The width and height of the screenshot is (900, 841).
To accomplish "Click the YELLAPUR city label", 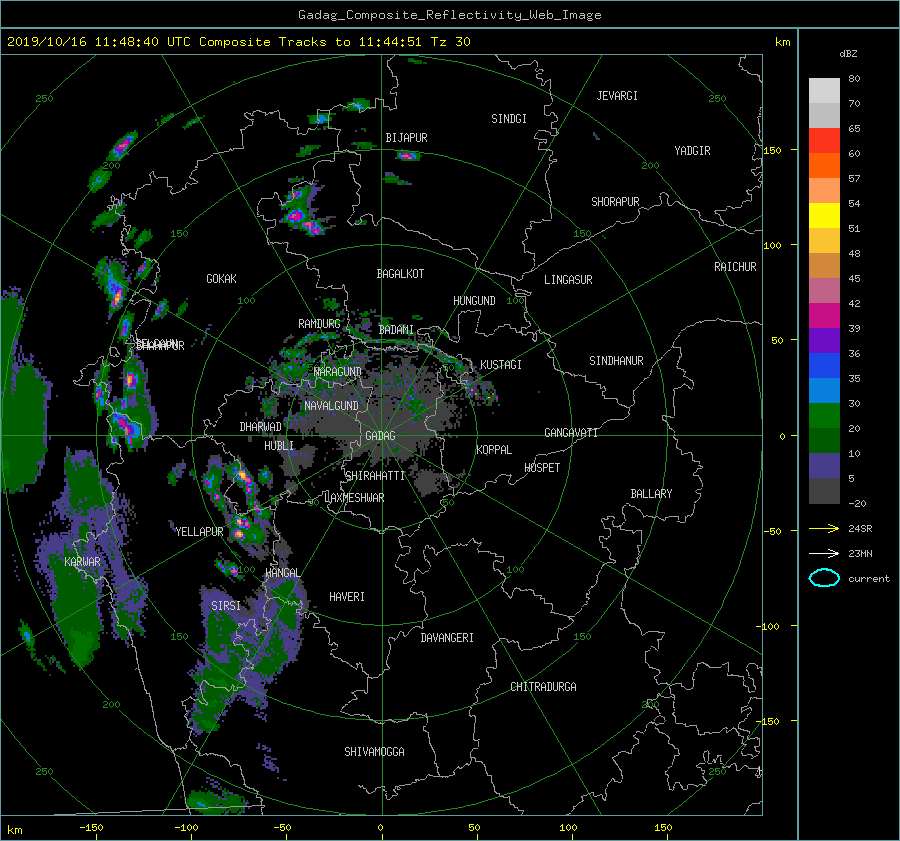I will [x=199, y=532].
